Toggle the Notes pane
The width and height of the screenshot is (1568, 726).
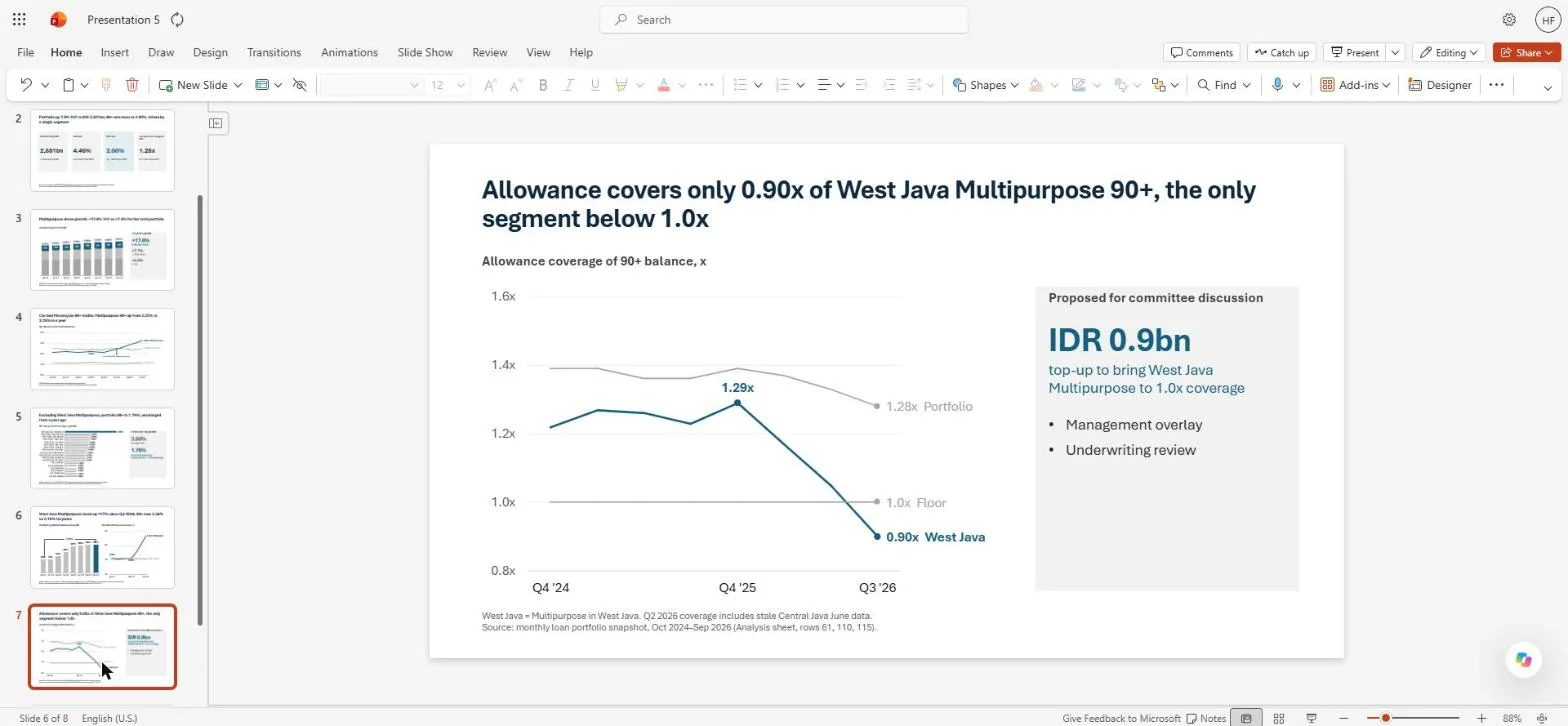[1206, 718]
